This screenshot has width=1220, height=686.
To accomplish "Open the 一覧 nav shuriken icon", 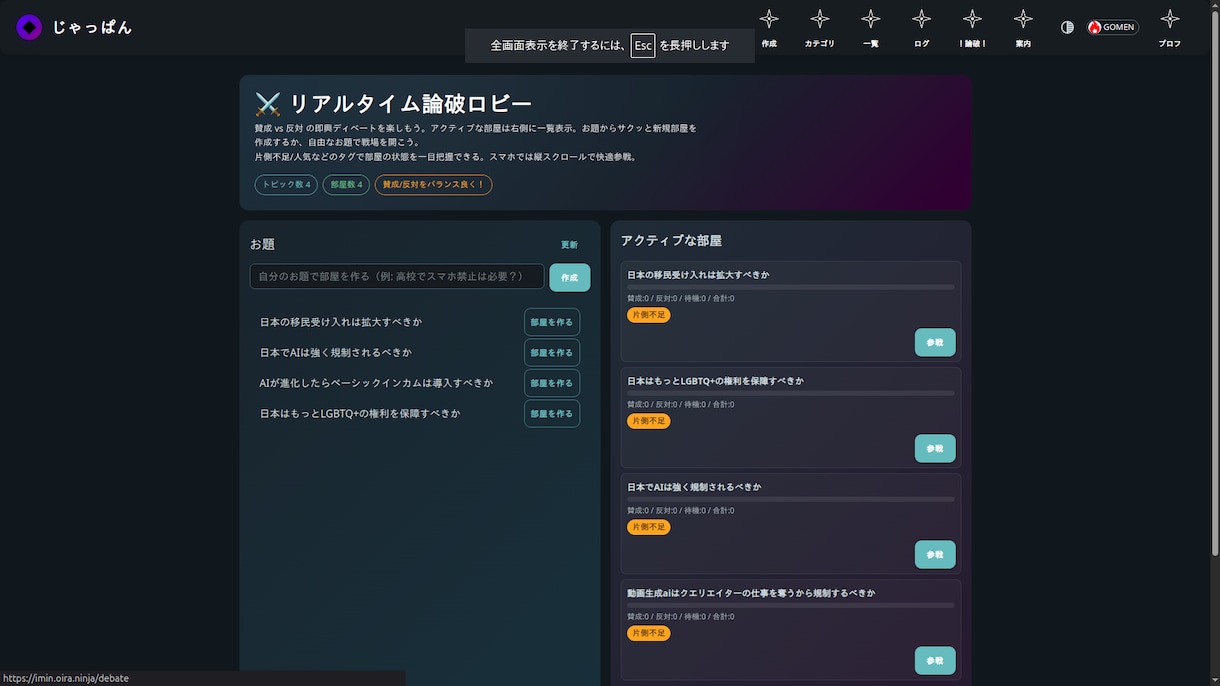I will tap(871, 19).
